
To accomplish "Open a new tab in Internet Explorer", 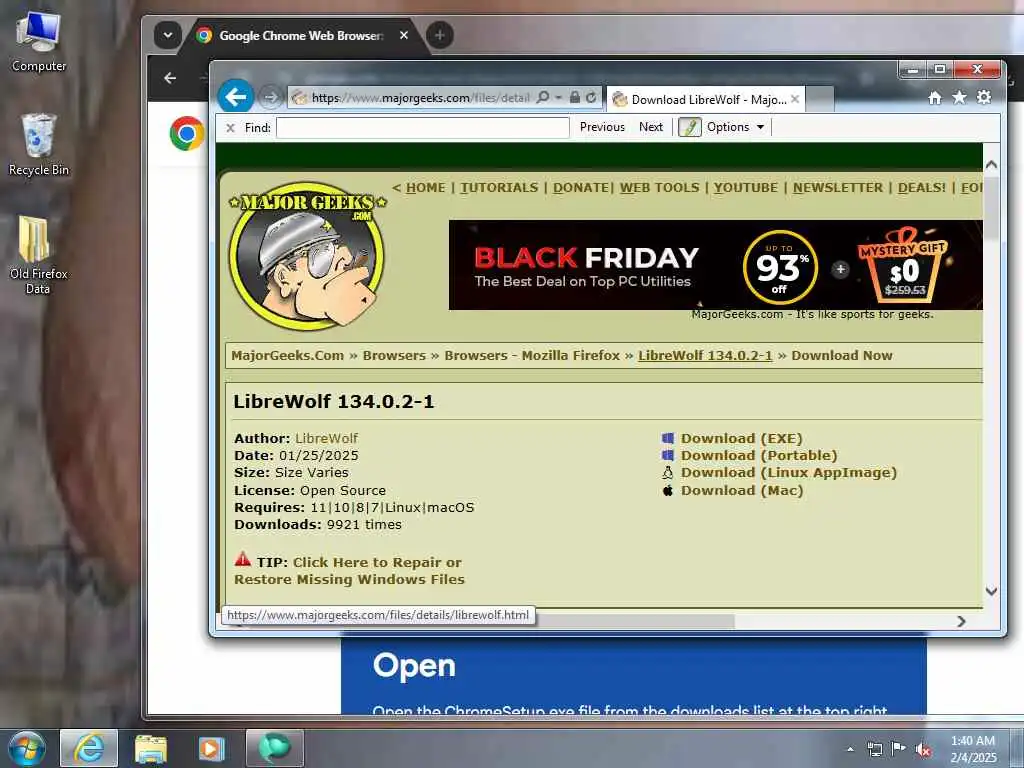I will pyautogui.click(x=820, y=99).
